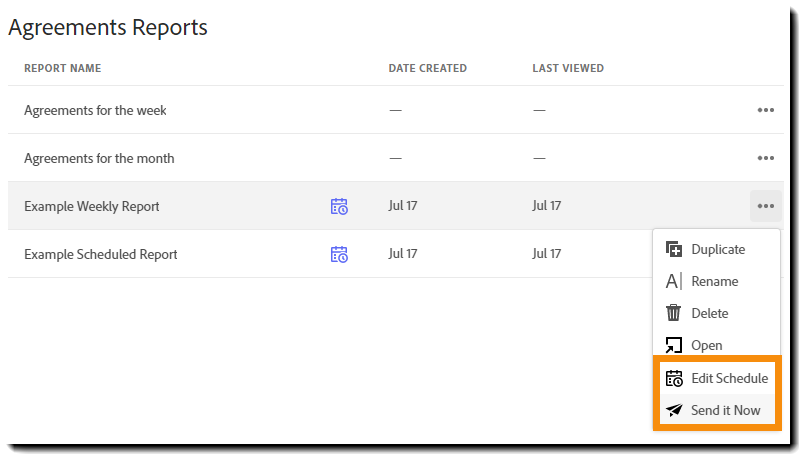
Task: Click schedule icon for Example Weekly Report
Action: [x=339, y=206]
